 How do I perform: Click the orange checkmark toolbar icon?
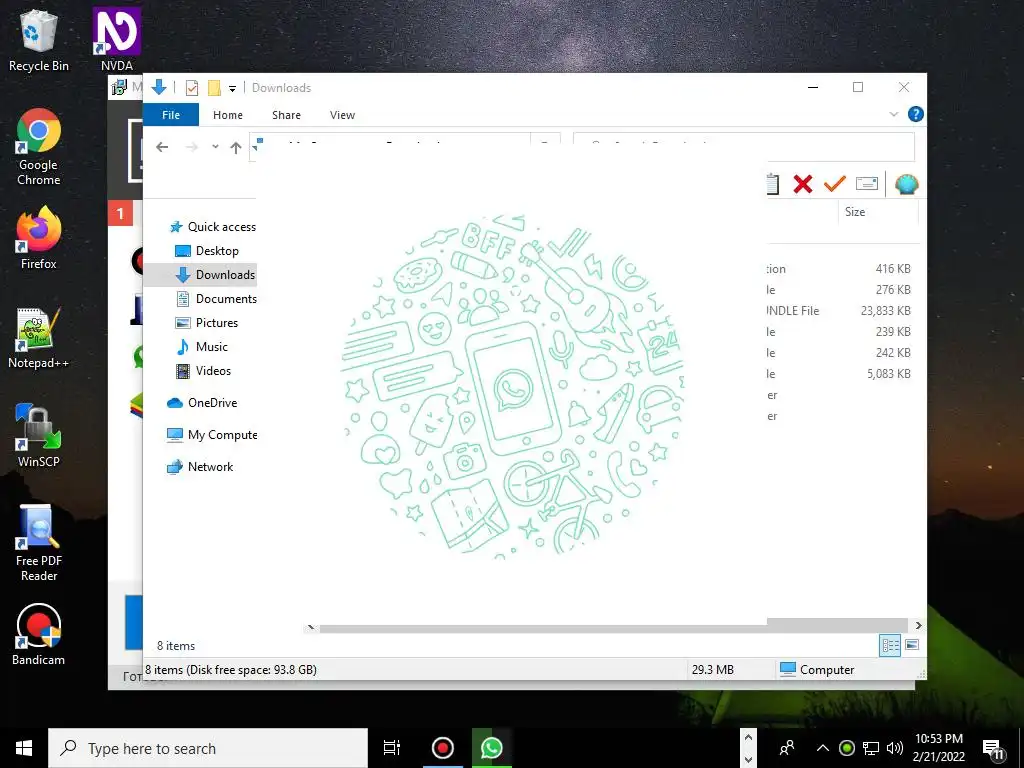tap(835, 184)
